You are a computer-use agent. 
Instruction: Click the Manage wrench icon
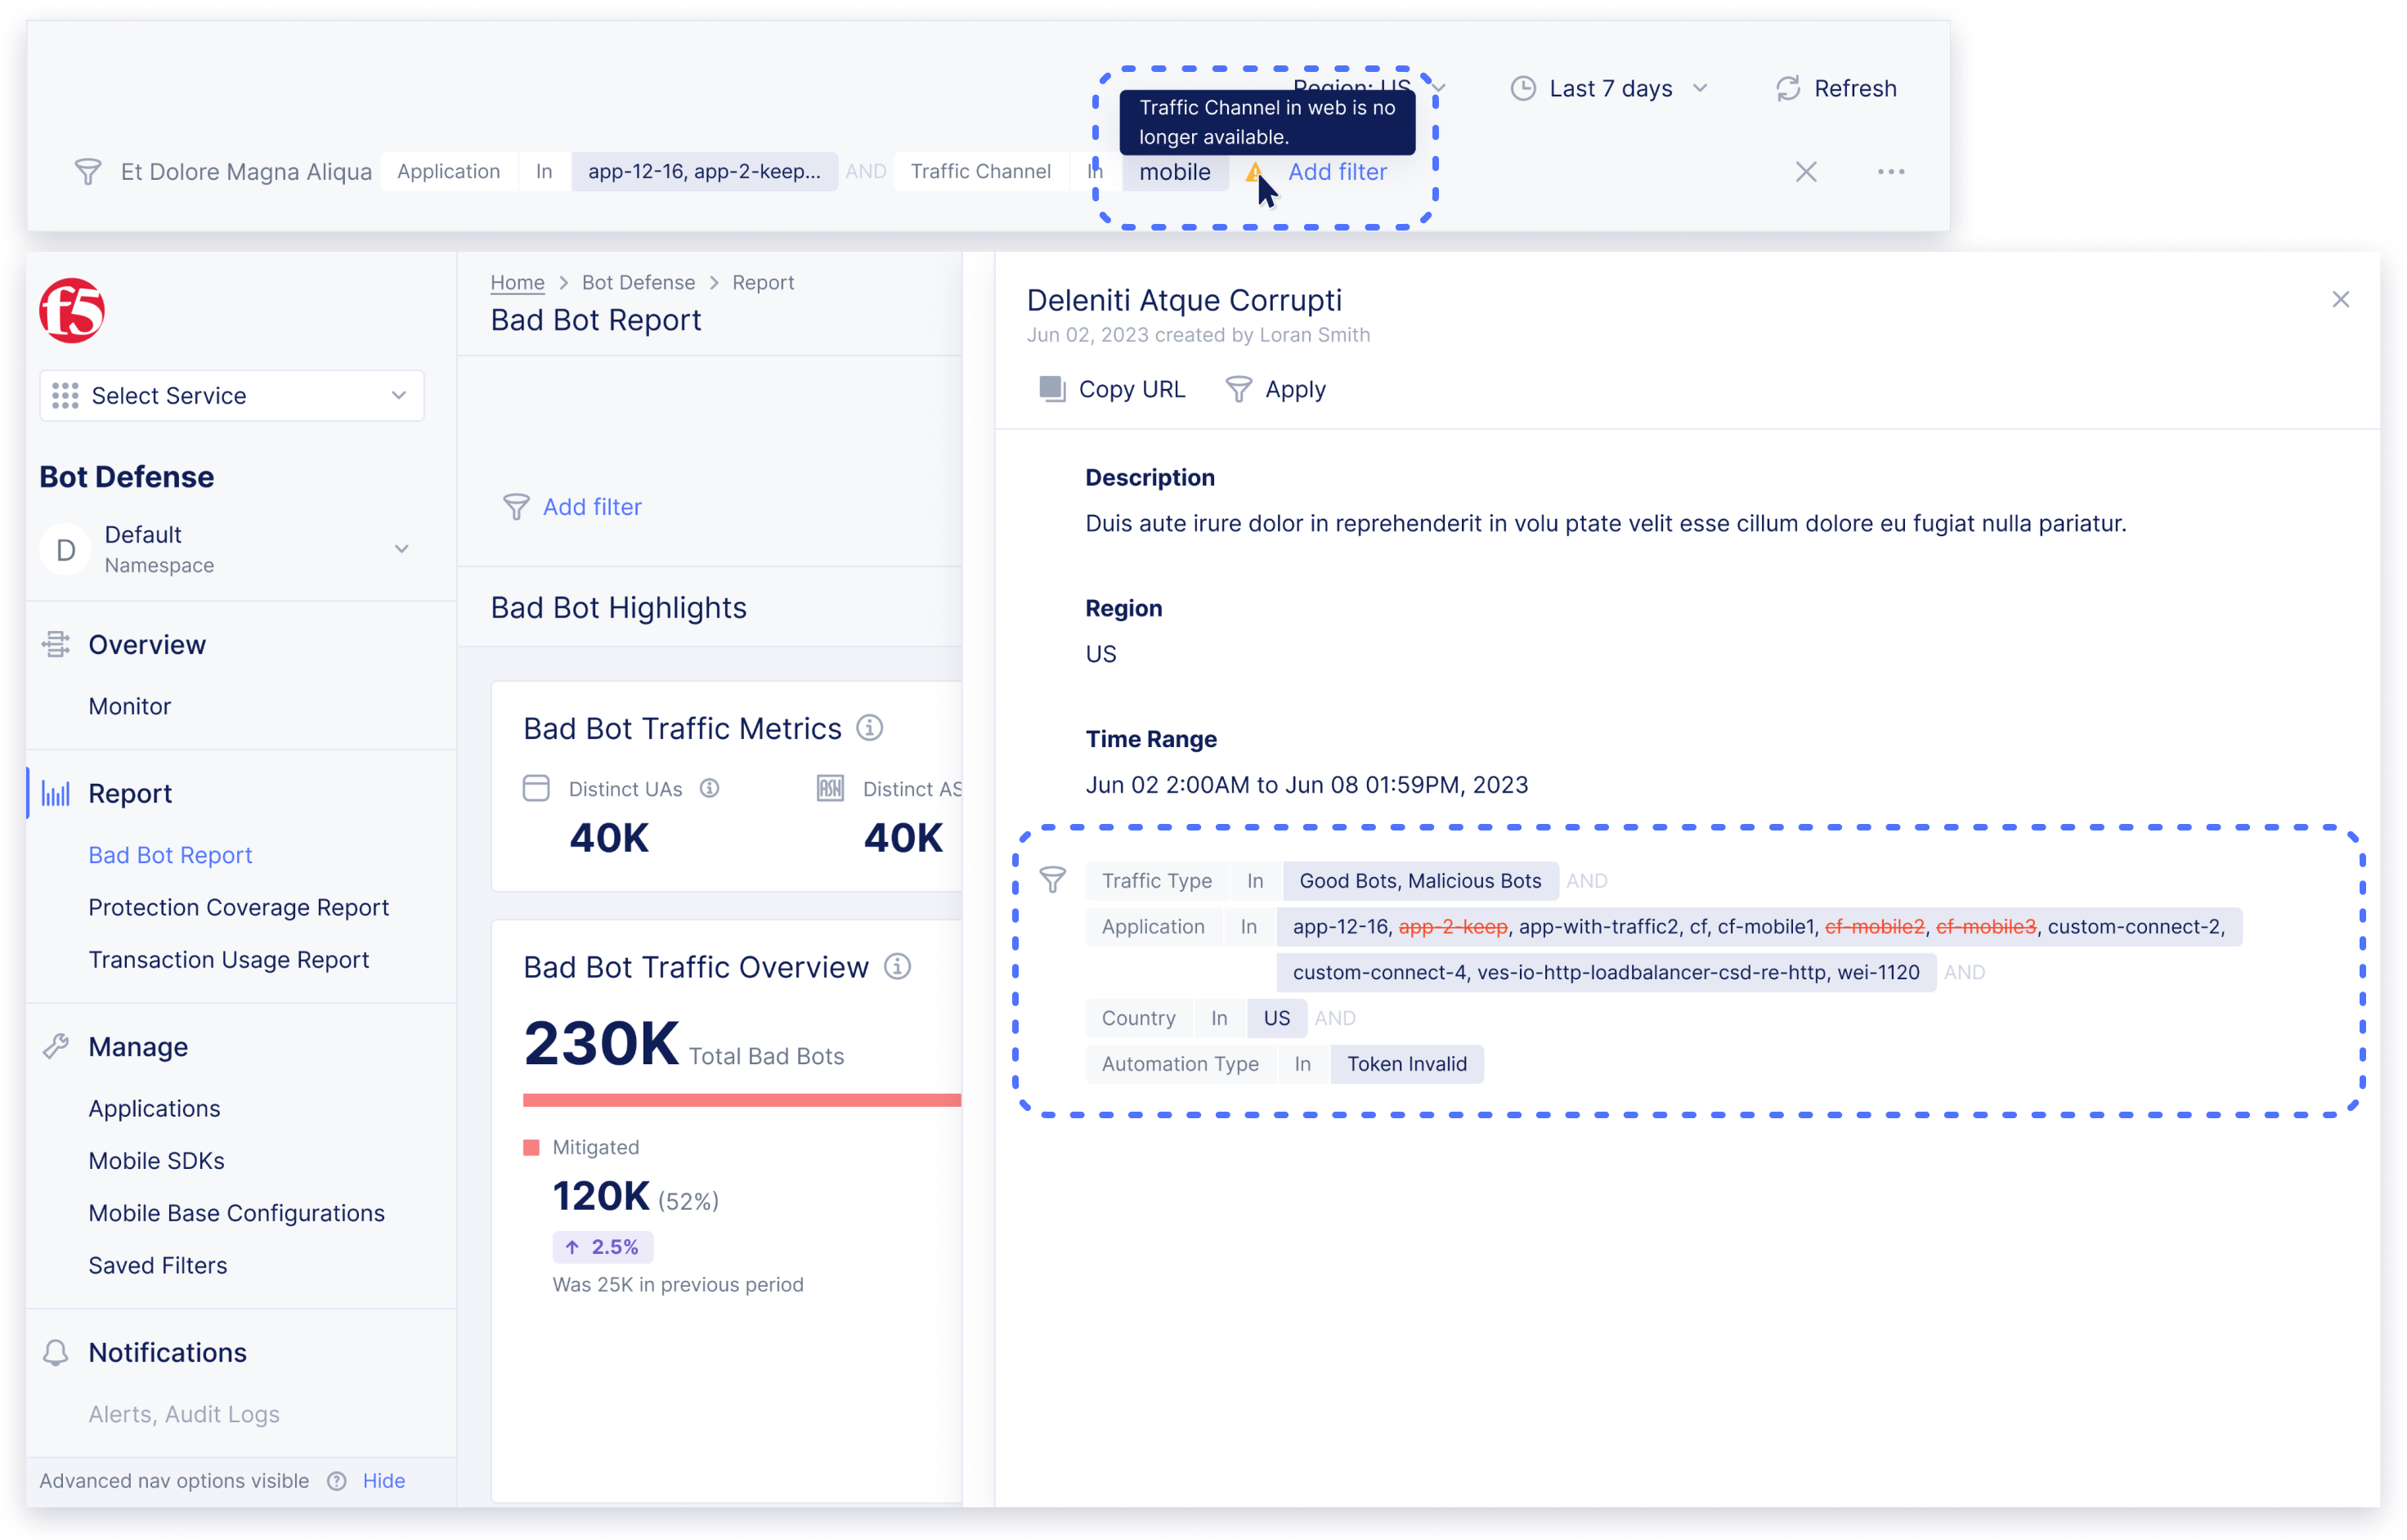(56, 1047)
